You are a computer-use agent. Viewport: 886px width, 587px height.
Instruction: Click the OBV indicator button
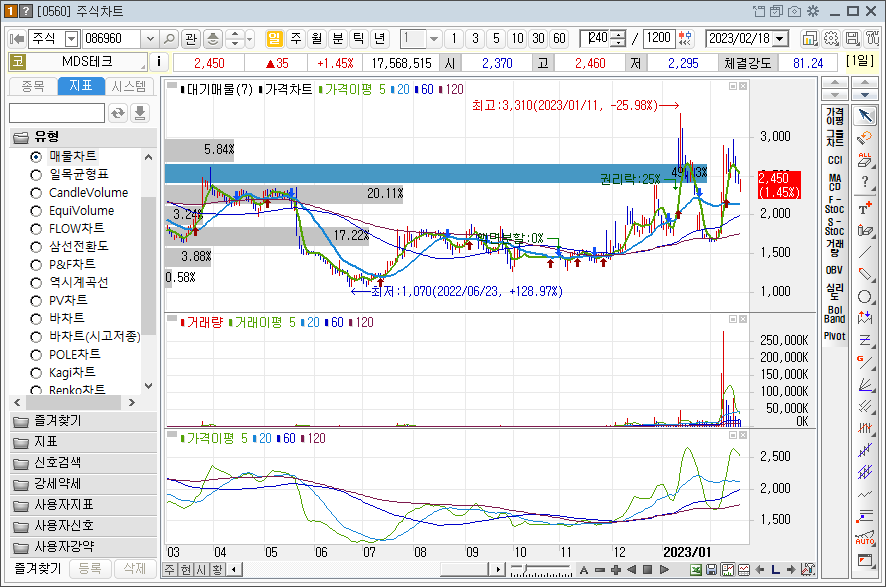pos(835,270)
